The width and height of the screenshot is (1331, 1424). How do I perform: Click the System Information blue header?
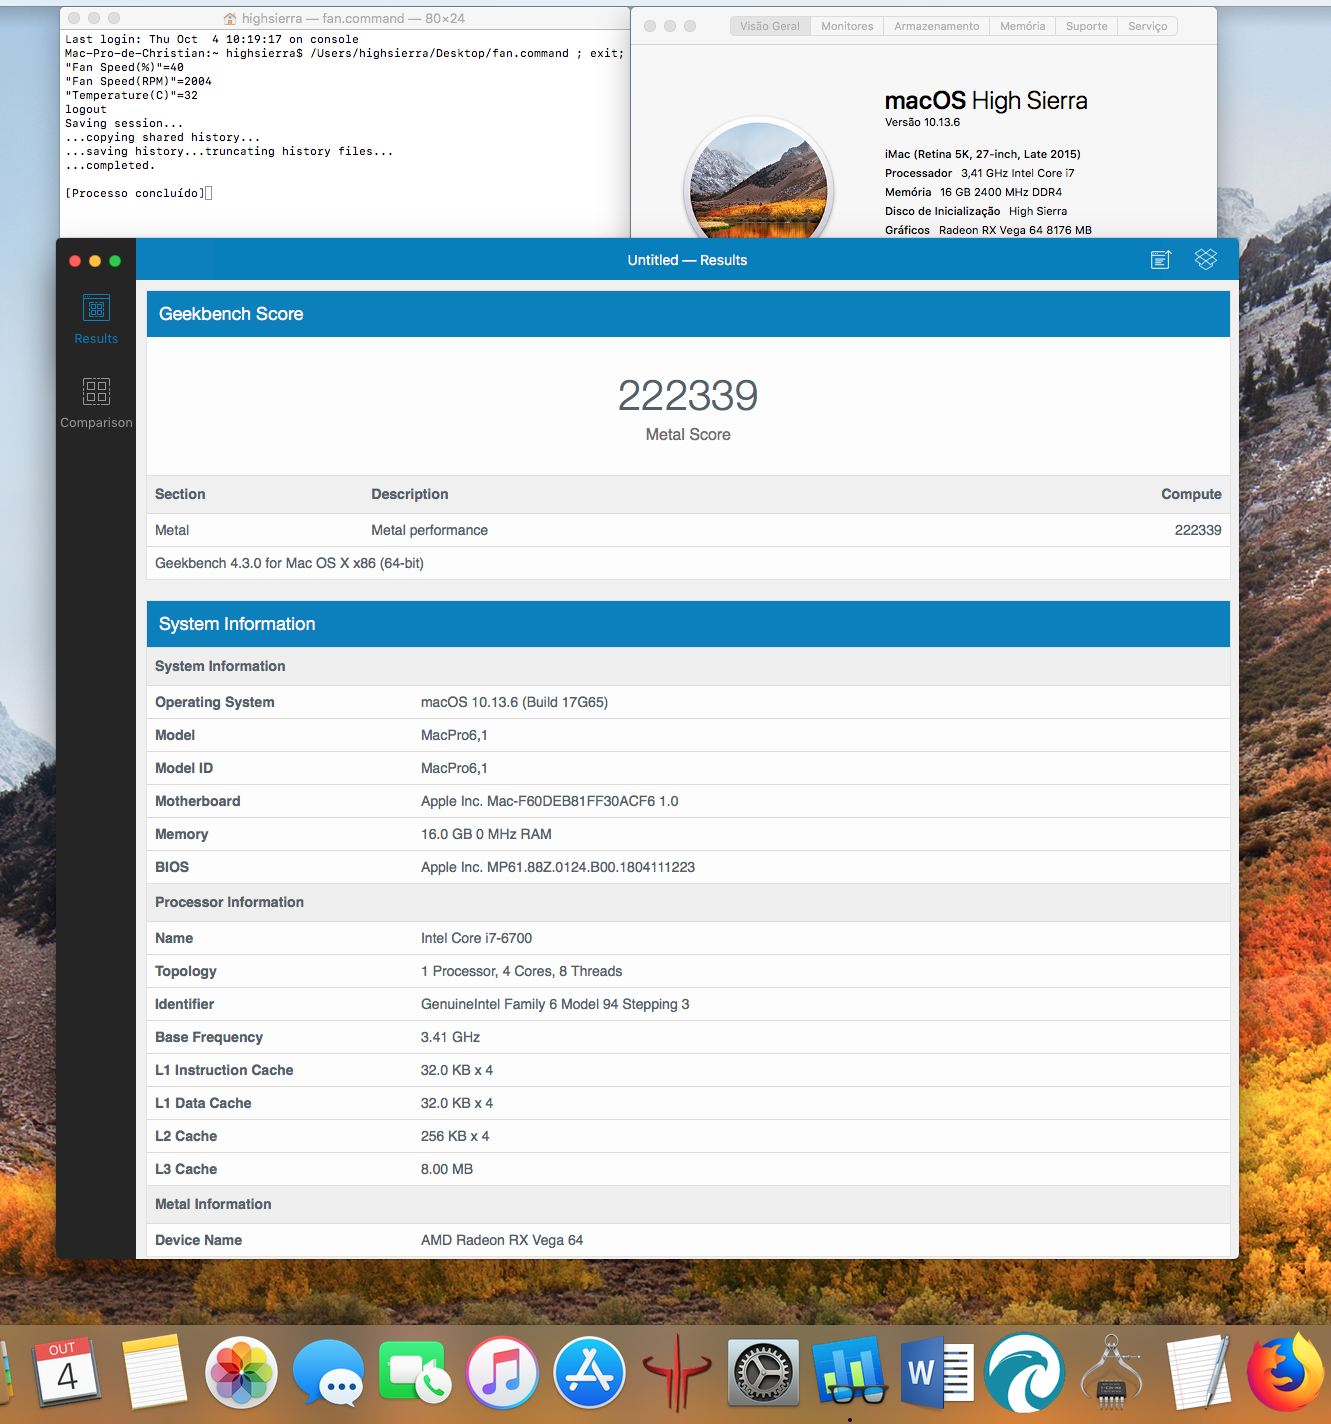click(x=688, y=624)
